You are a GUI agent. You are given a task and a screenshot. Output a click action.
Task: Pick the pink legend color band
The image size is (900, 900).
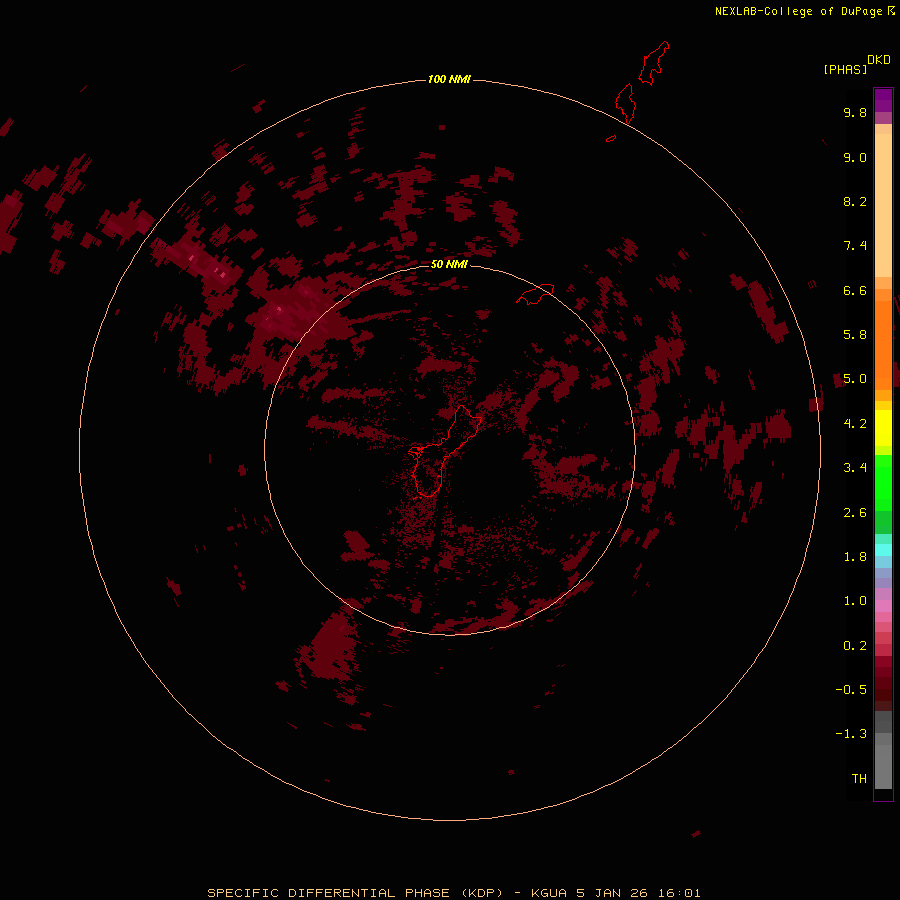pyautogui.click(x=883, y=606)
